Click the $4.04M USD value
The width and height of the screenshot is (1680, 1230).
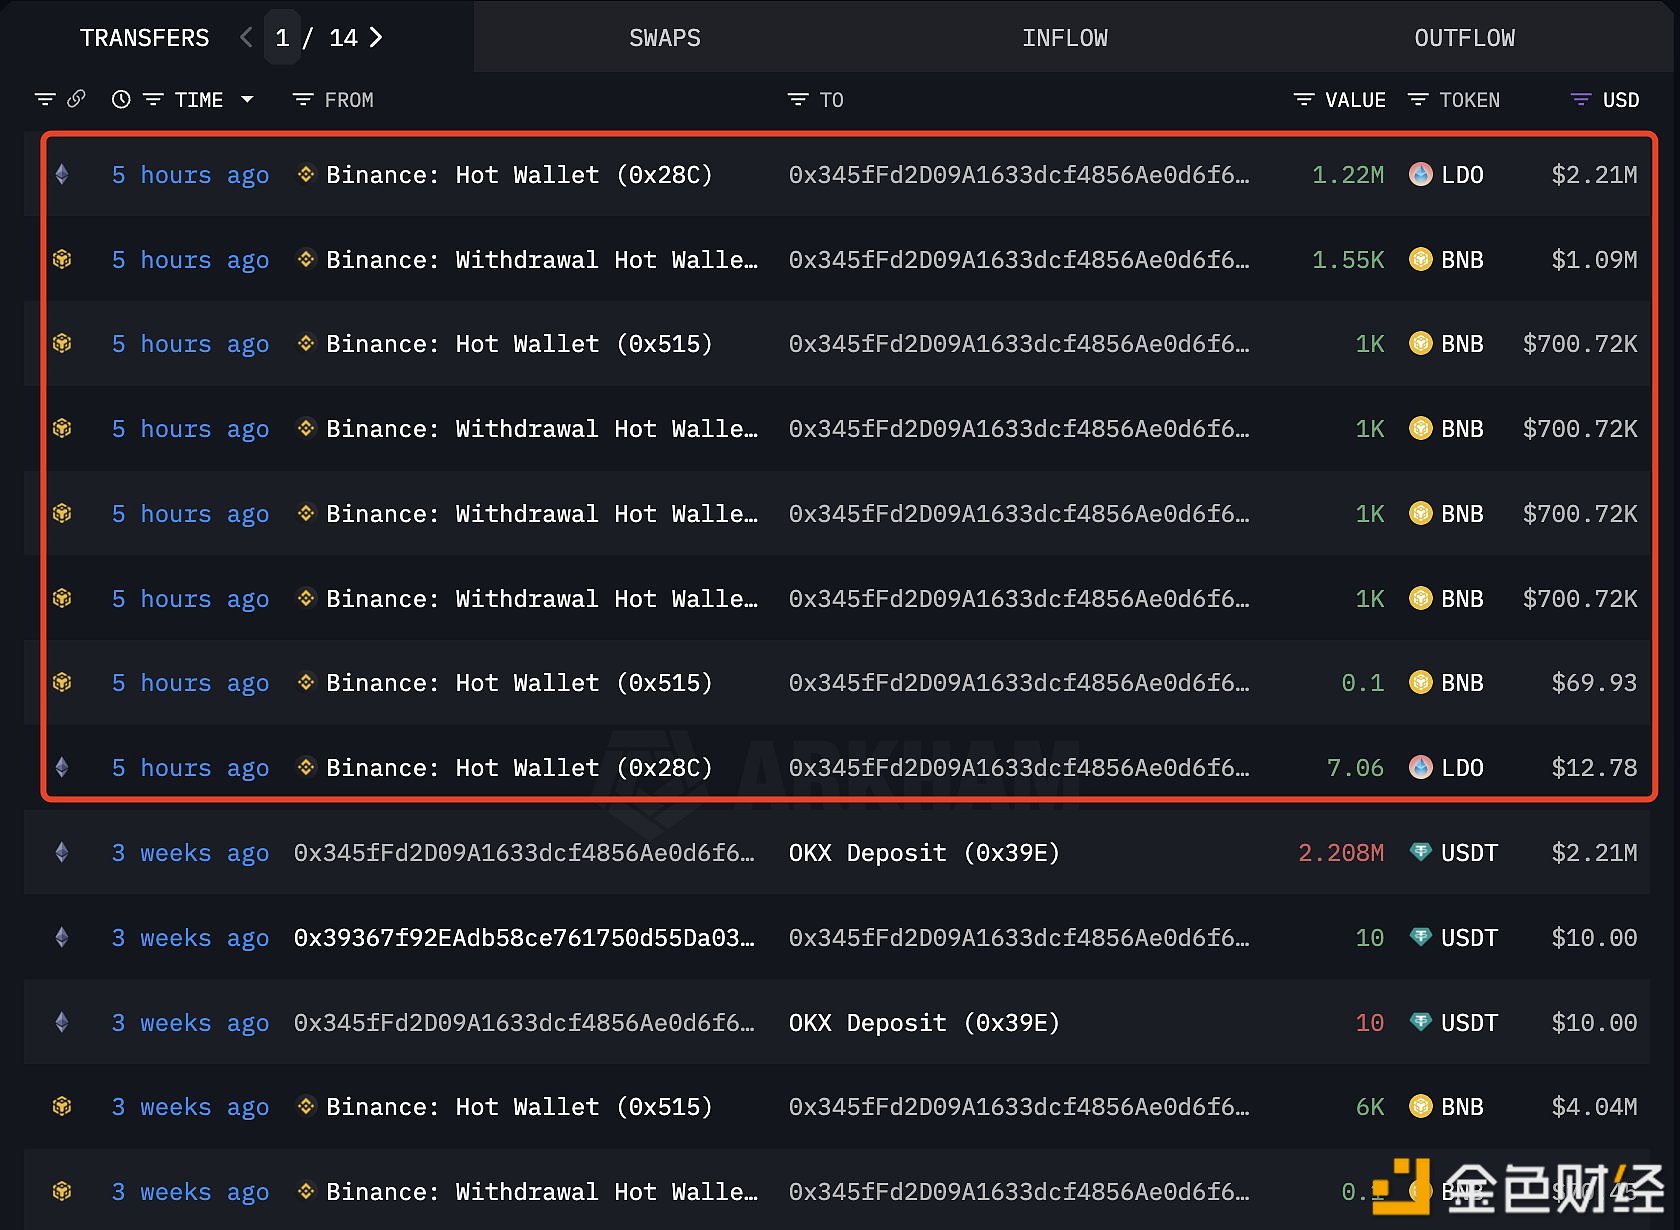click(1594, 1107)
